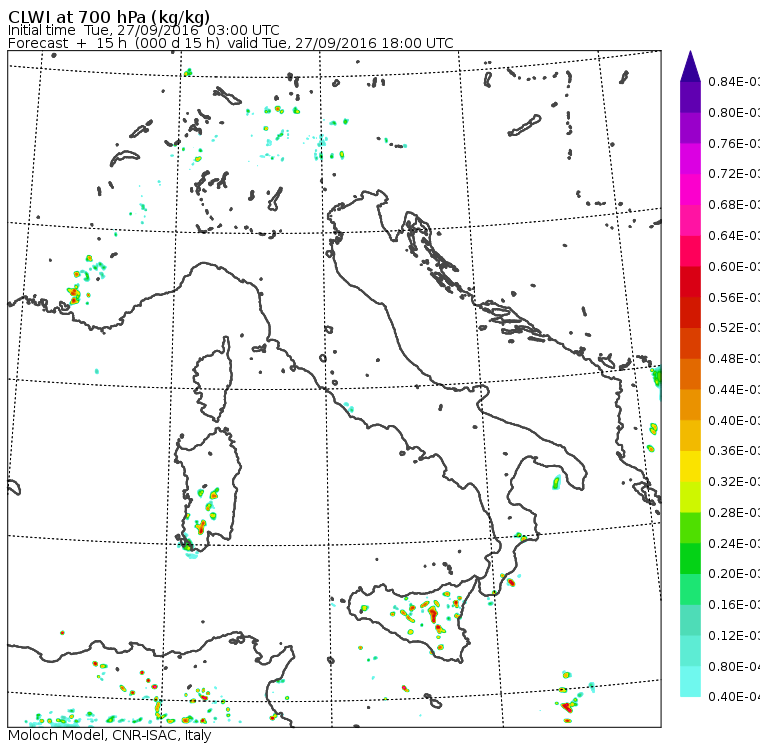This screenshot has width=760, height=749.
Task: Select the light green swatch below 0.28E label
Action: point(690,528)
